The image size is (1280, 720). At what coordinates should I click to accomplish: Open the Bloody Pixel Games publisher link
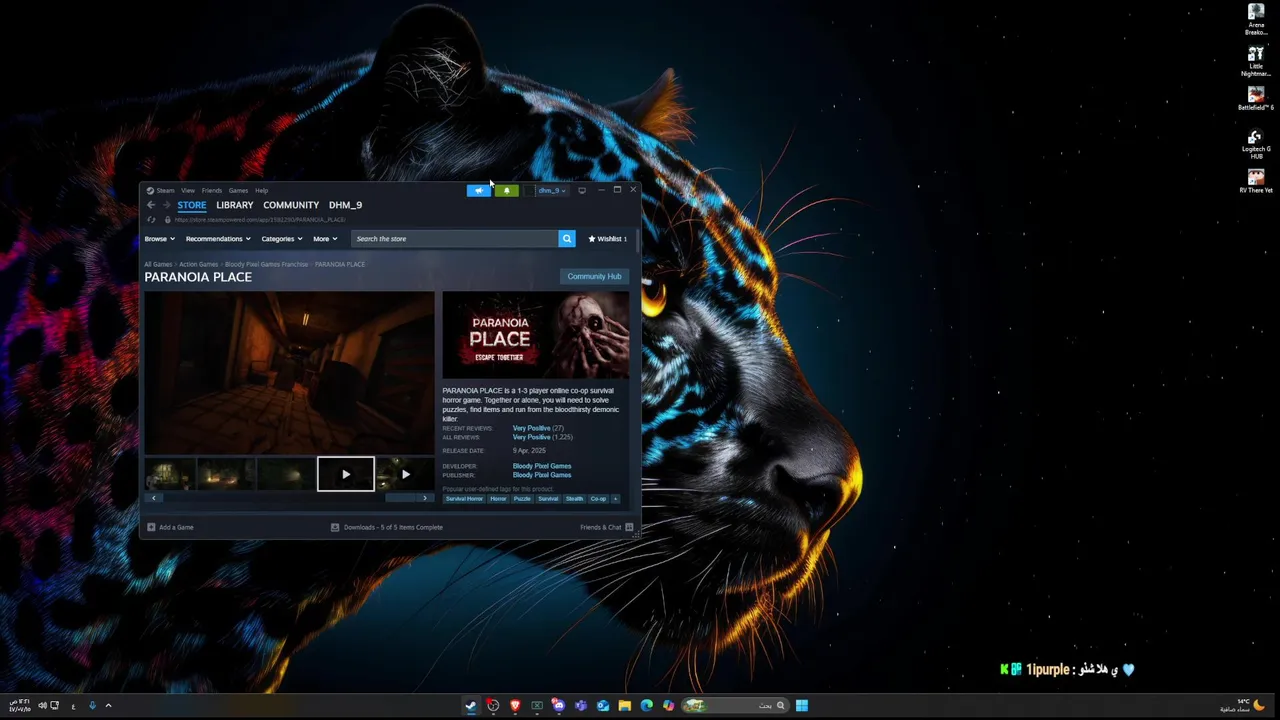(542, 475)
